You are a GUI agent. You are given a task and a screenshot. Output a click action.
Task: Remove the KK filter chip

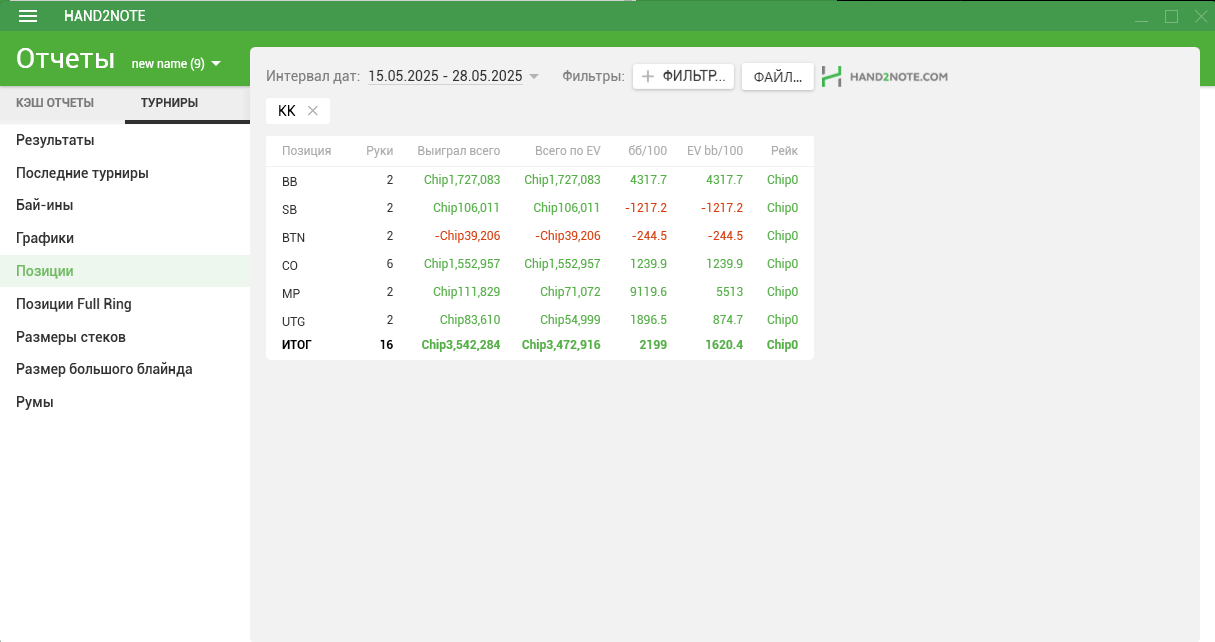pyautogui.click(x=313, y=111)
